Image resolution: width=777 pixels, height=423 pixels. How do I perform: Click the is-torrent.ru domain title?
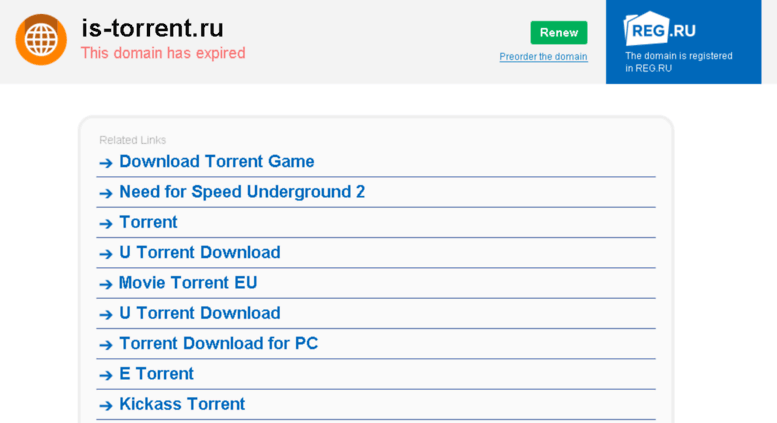[153, 28]
